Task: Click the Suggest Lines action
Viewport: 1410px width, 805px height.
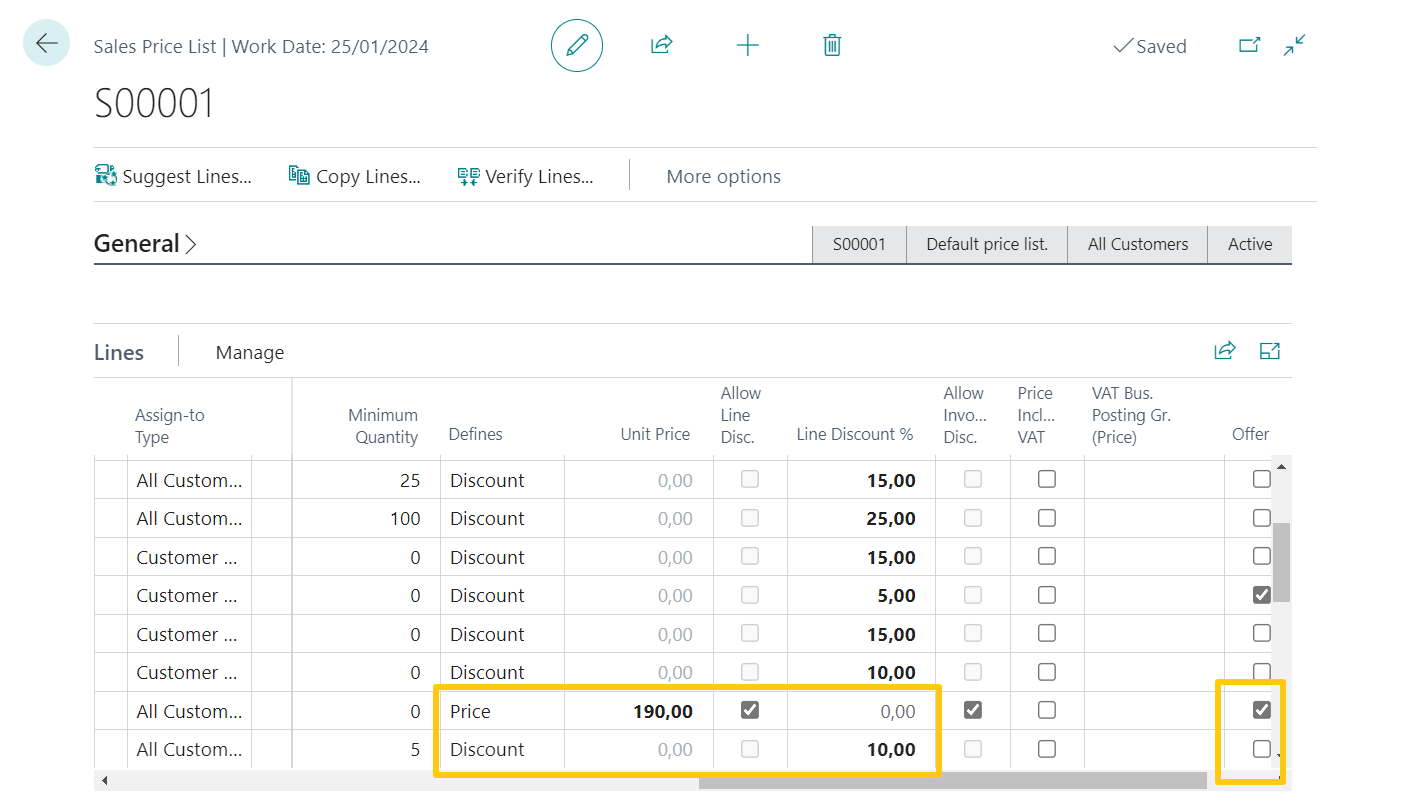Action: point(173,176)
